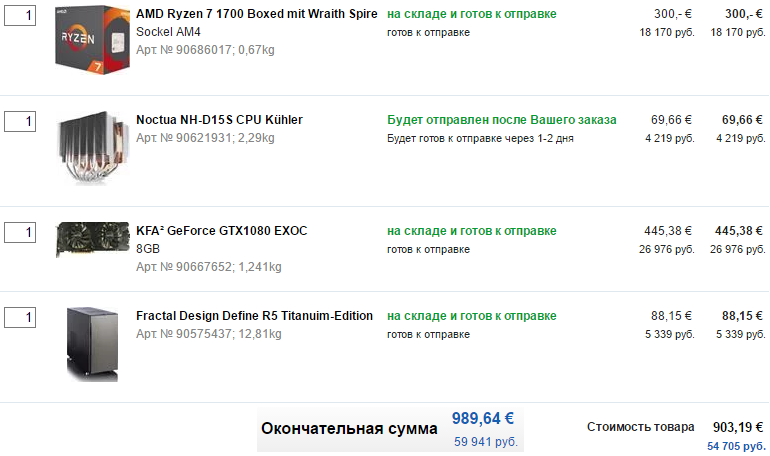This screenshot has width=770, height=456.
Task: Open Fractal Design Define R5 Titanium-Edition link
Action: [254, 316]
